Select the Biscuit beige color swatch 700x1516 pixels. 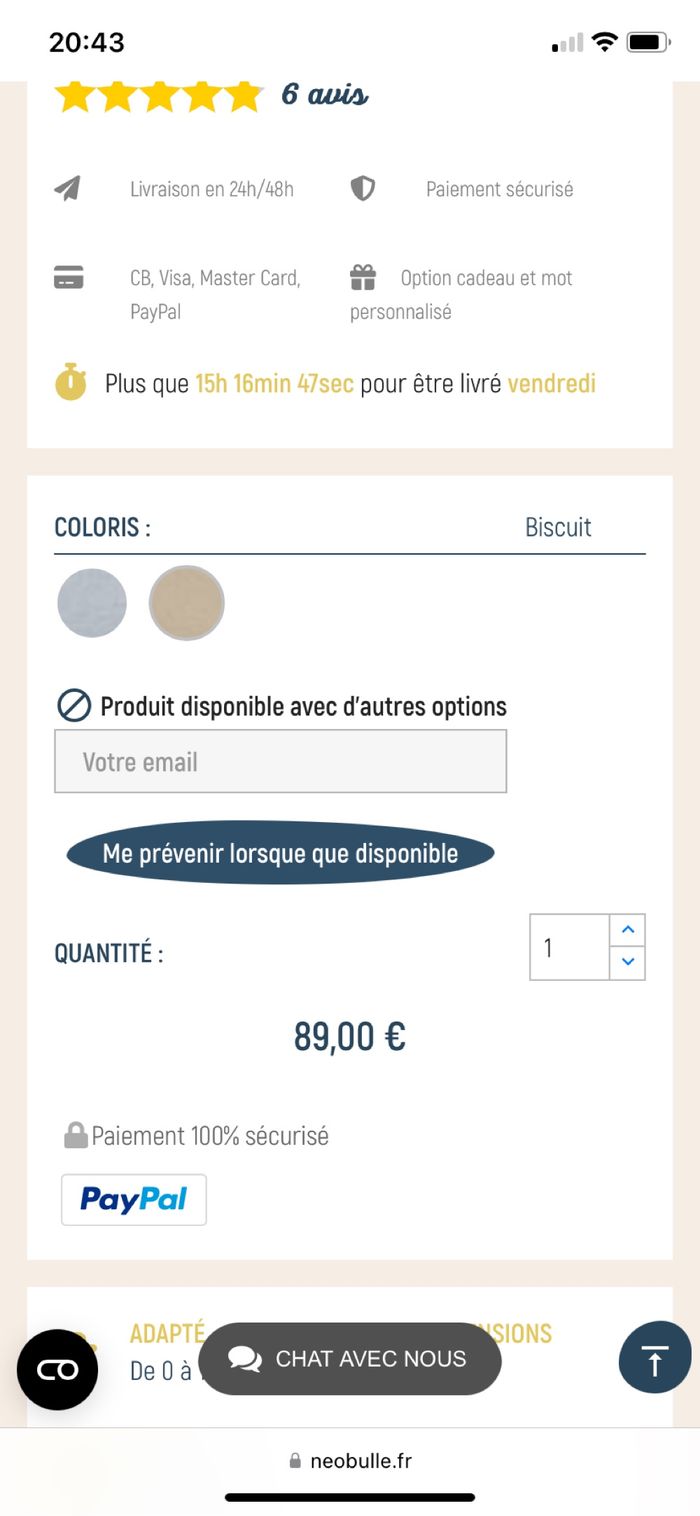pos(186,603)
